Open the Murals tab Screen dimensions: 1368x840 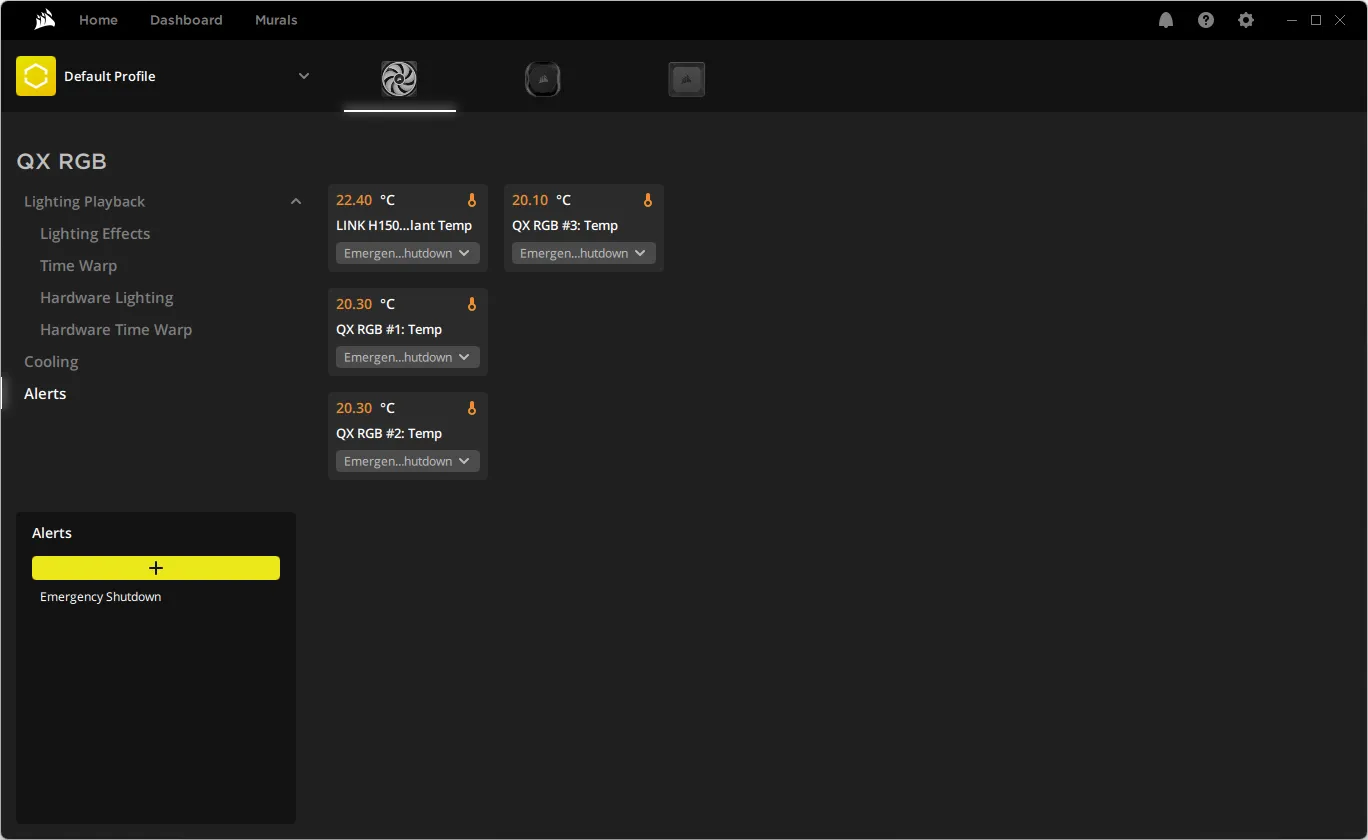click(x=276, y=20)
